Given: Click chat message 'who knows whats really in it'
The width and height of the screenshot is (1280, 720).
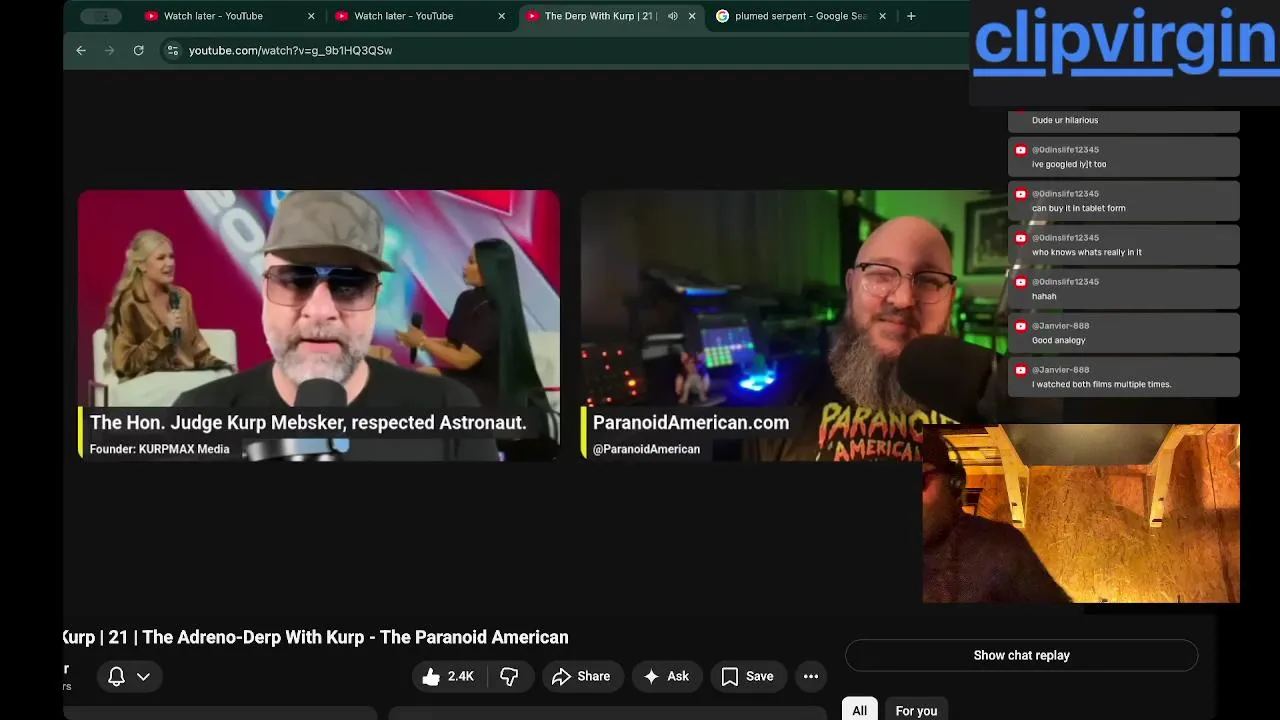Looking at the screenshot, I should 1087,252.
